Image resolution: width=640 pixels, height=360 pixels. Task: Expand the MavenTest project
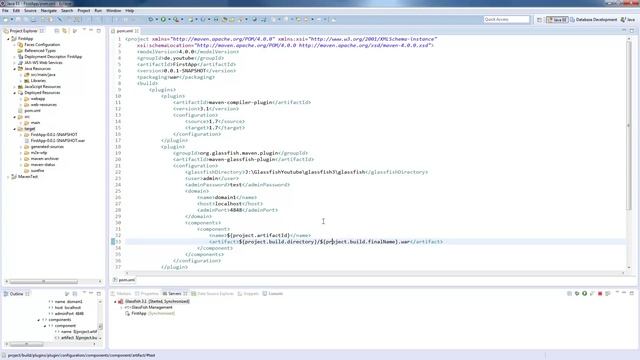tap(8, 177)
